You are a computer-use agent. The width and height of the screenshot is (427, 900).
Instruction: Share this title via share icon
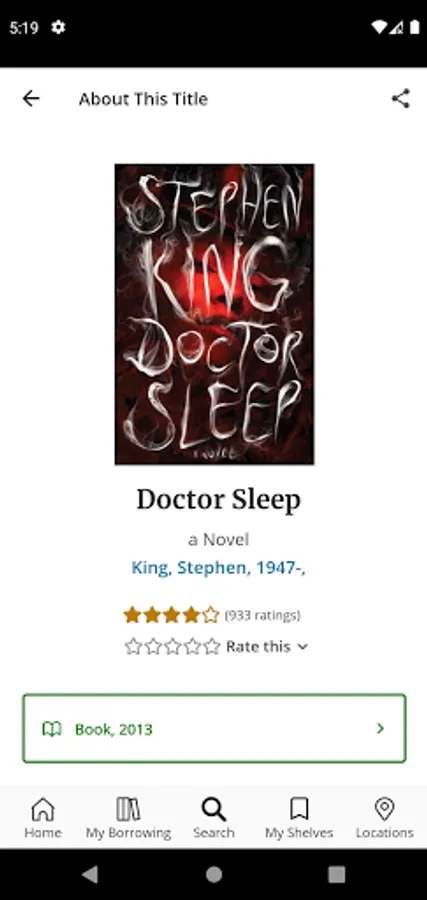coord(401,99)
